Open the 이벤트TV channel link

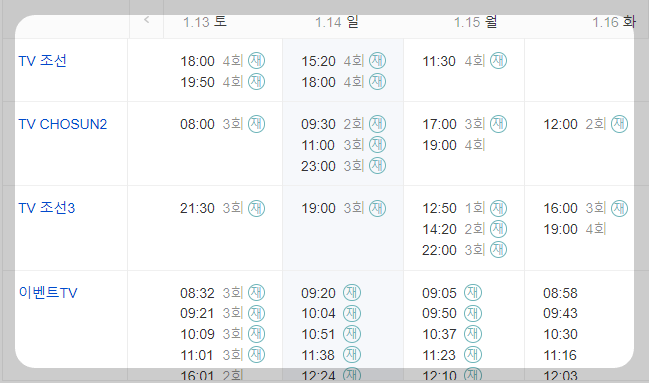click(48, 293)
